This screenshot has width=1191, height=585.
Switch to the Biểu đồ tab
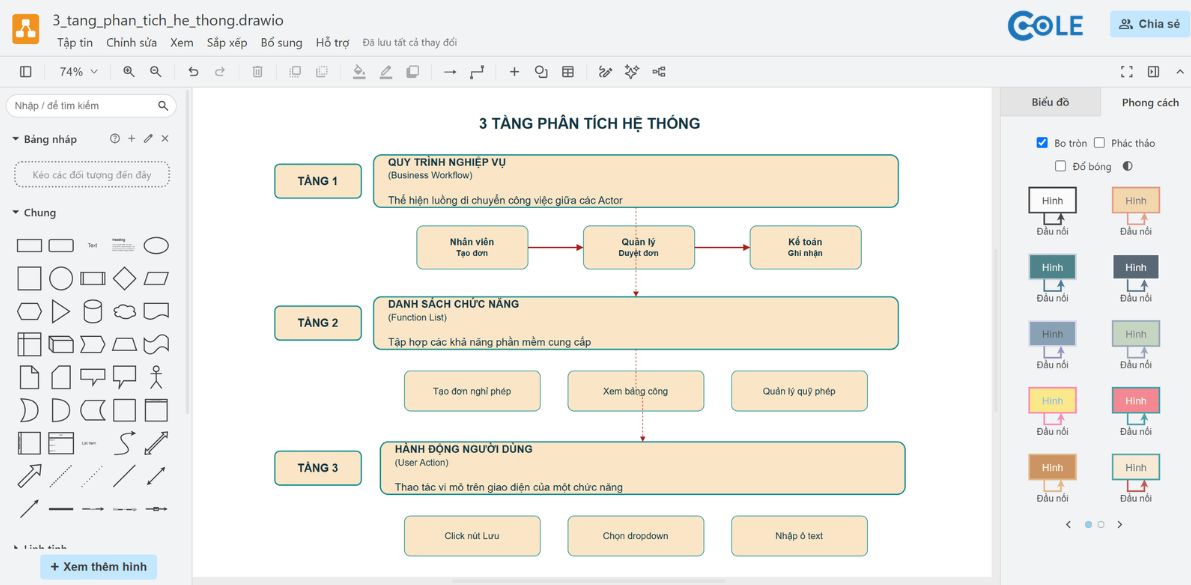(x=1050, y=103)
